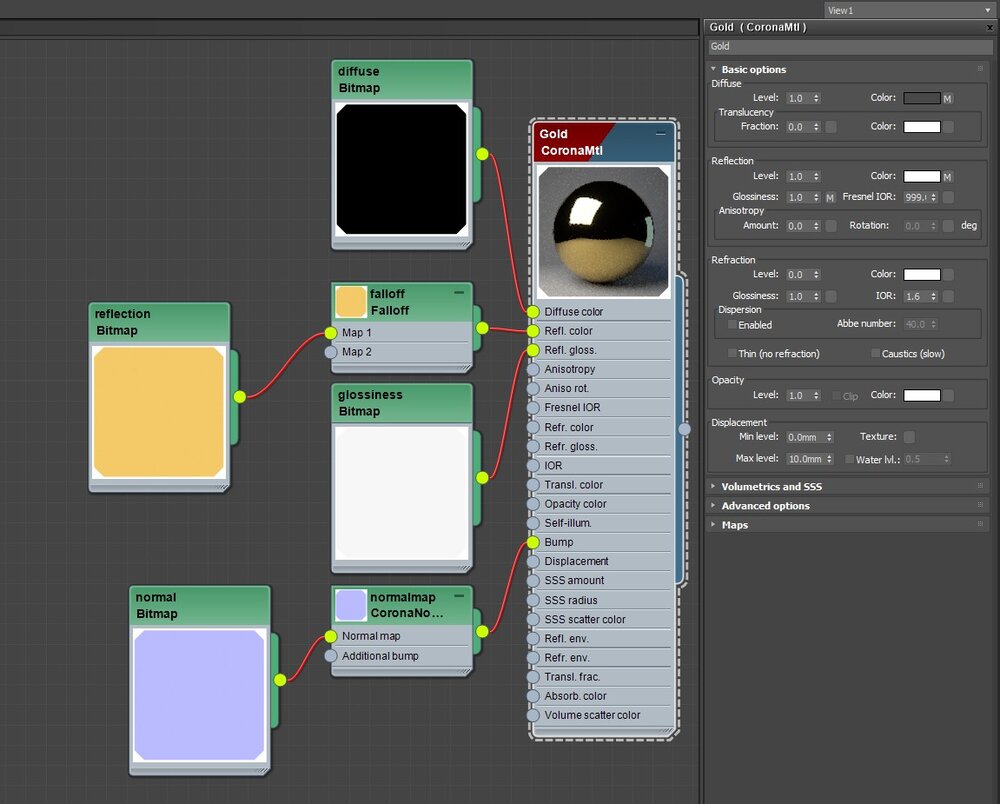1000x804 pixels.
Task: Click the Additional bump socket on normalmap node
Action: coord(331,656)
